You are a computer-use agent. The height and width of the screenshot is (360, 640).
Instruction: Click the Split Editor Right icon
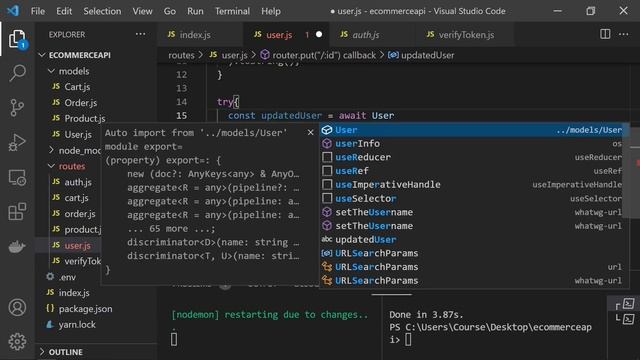click(605, 34)
